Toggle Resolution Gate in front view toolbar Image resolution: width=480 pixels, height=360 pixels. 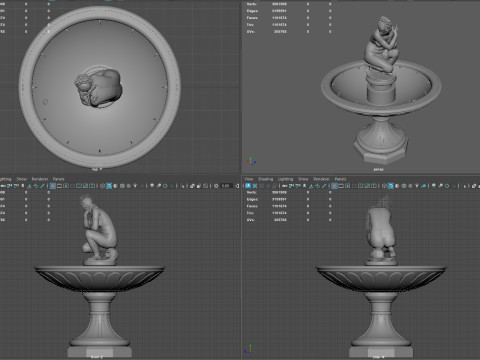pos(66,186)
